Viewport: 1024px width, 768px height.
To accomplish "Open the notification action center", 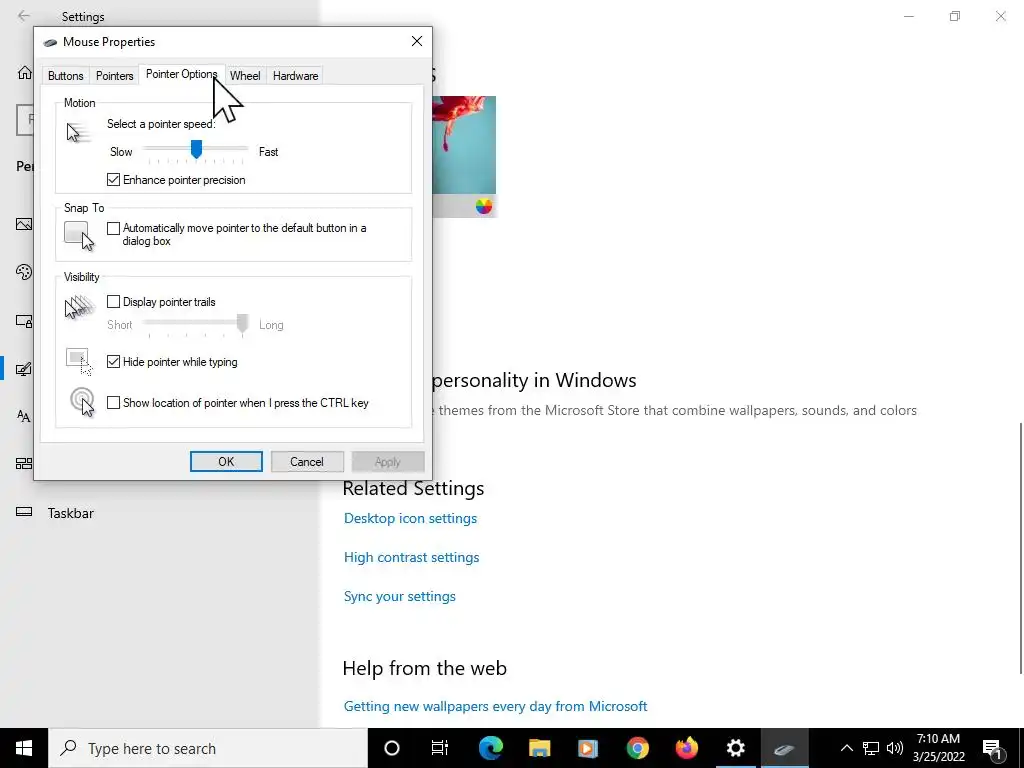I will pos(993,749).
